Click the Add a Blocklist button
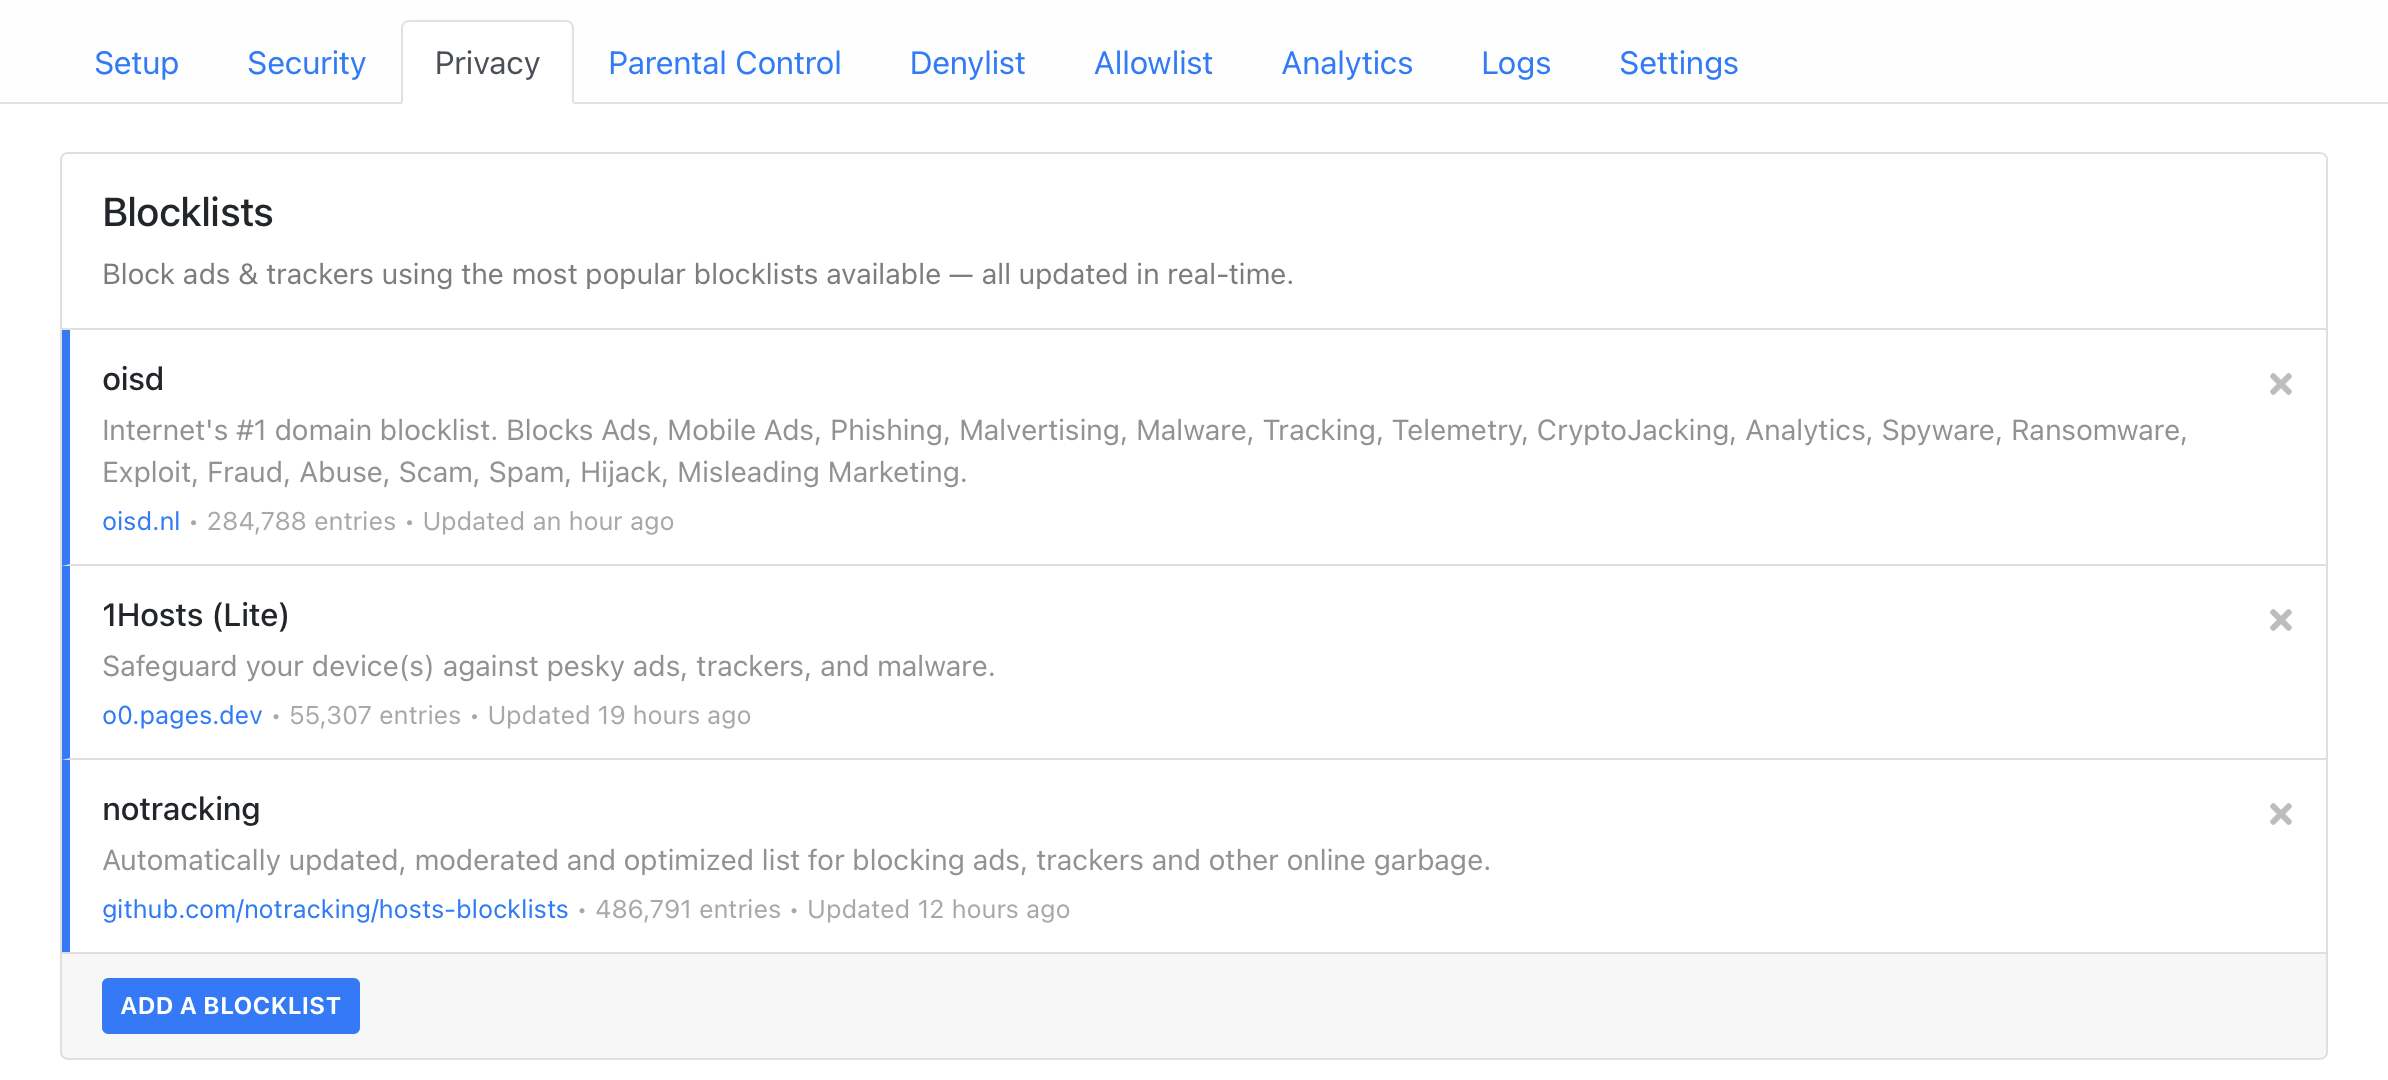The height and width of the screenshot is (1080, 2388). [231, 1006]
